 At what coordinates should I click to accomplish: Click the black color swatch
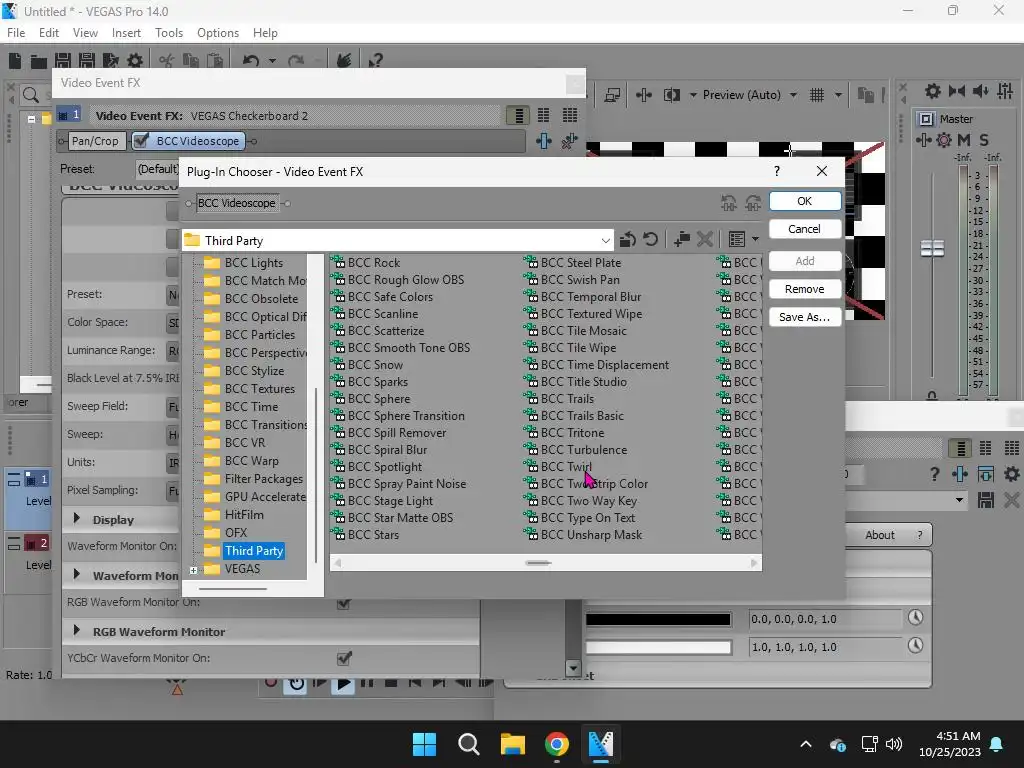coord(658,619)
